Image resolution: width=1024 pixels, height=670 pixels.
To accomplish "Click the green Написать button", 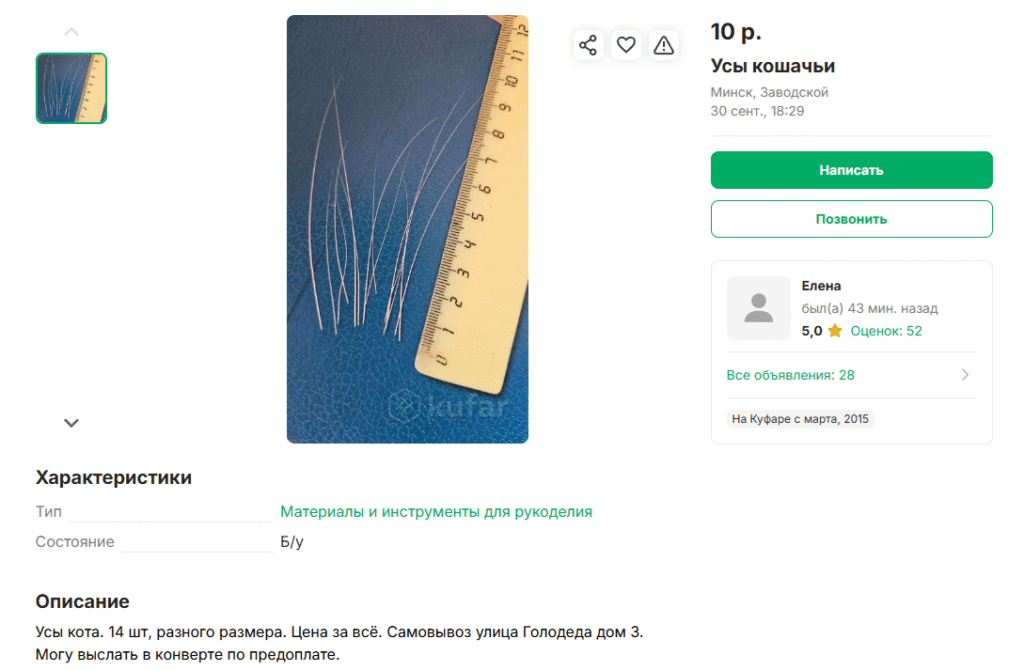I will pyautogui.click(x=852, y=170).
